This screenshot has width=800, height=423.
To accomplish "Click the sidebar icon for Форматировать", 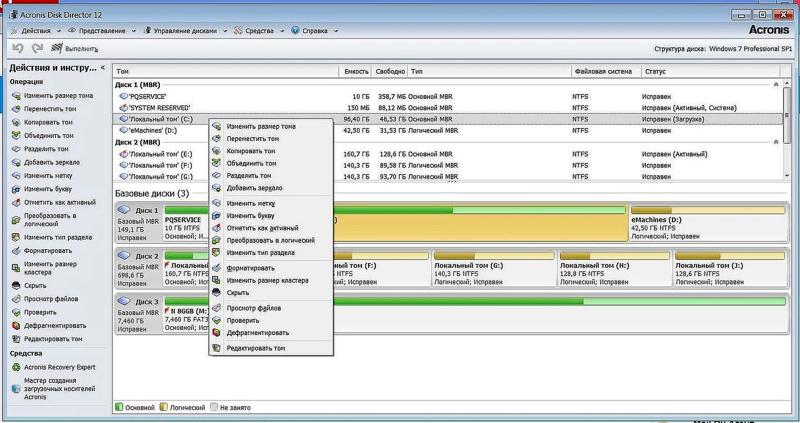I will point(16,251).
